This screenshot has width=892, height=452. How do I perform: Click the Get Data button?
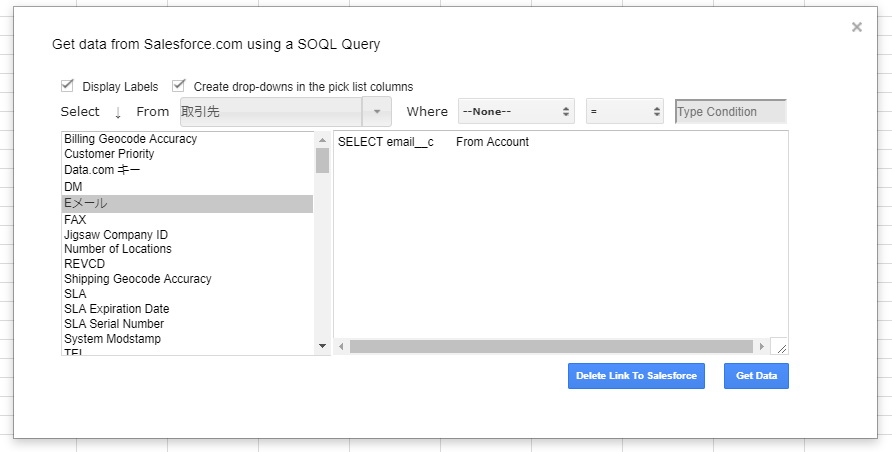tap(756, 376)
